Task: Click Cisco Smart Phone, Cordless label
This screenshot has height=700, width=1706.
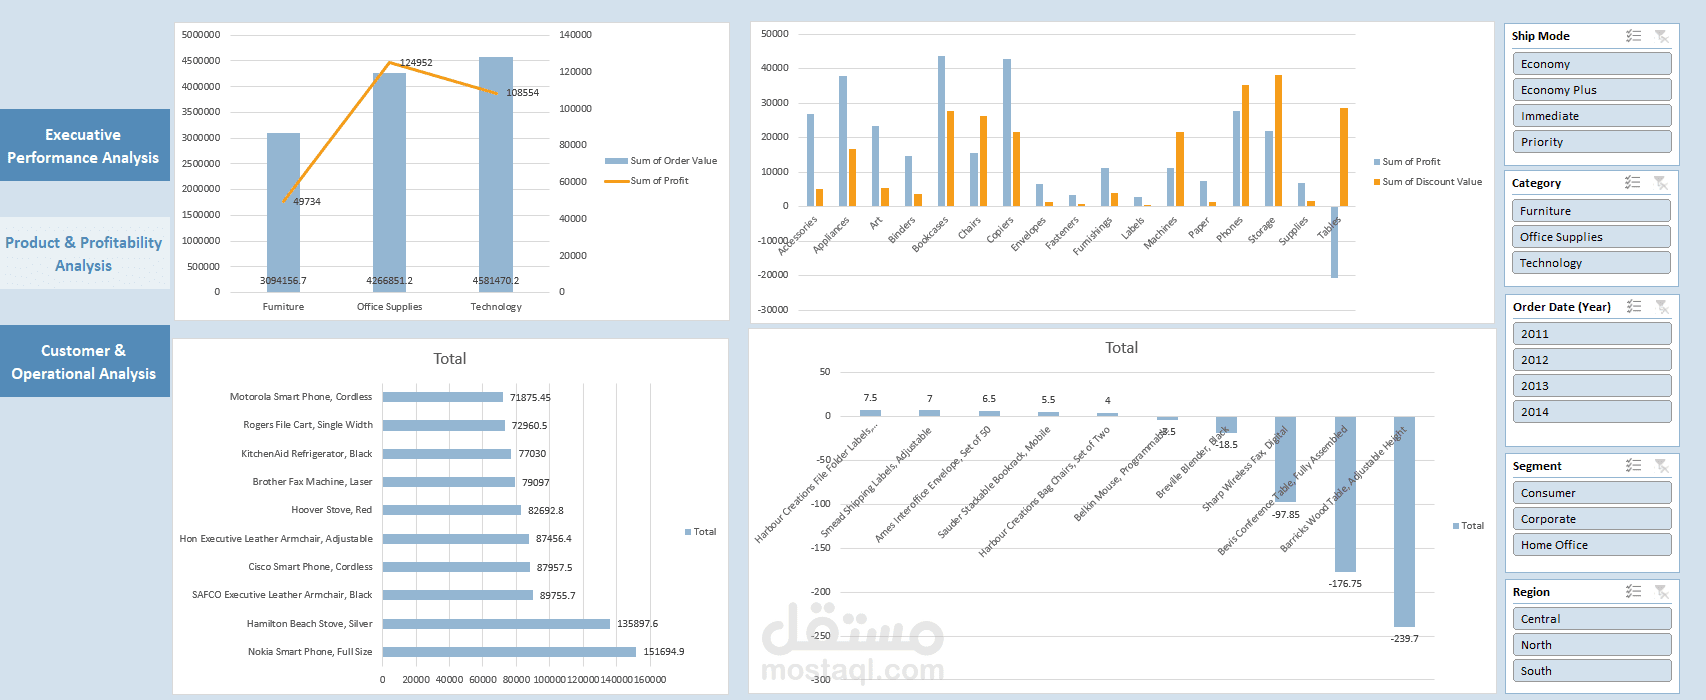Action: tap(310, 567)
